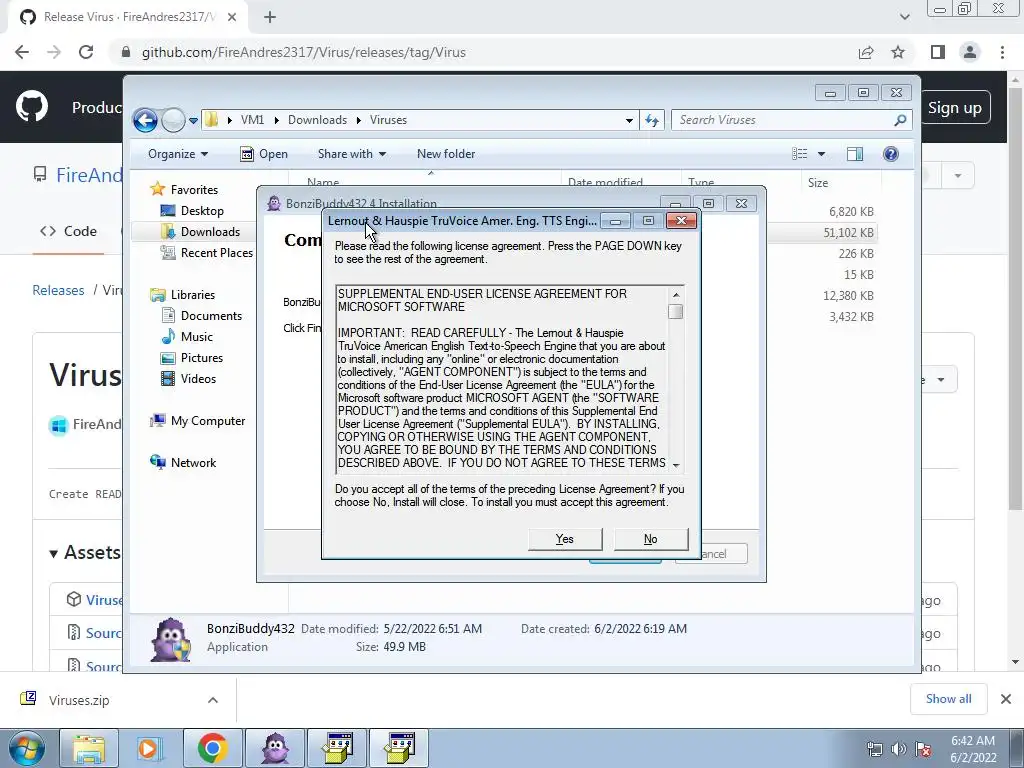Reload the GitHub page in Chrome

click(86, 52)
